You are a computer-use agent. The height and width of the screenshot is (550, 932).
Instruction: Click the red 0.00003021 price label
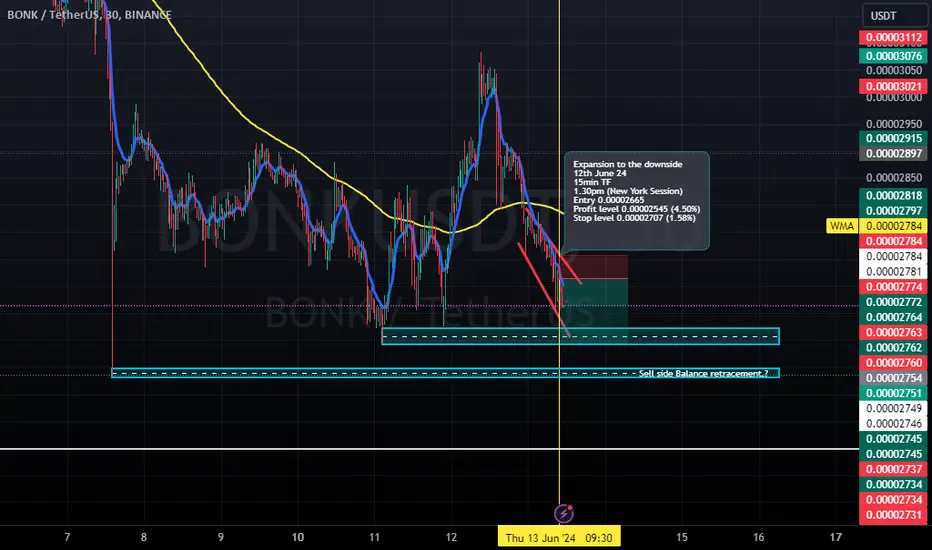893,87
